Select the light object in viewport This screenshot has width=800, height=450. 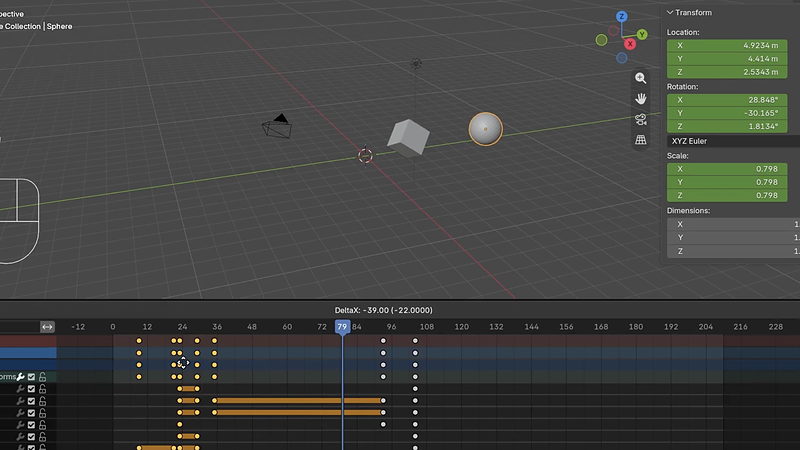(416, 63)
